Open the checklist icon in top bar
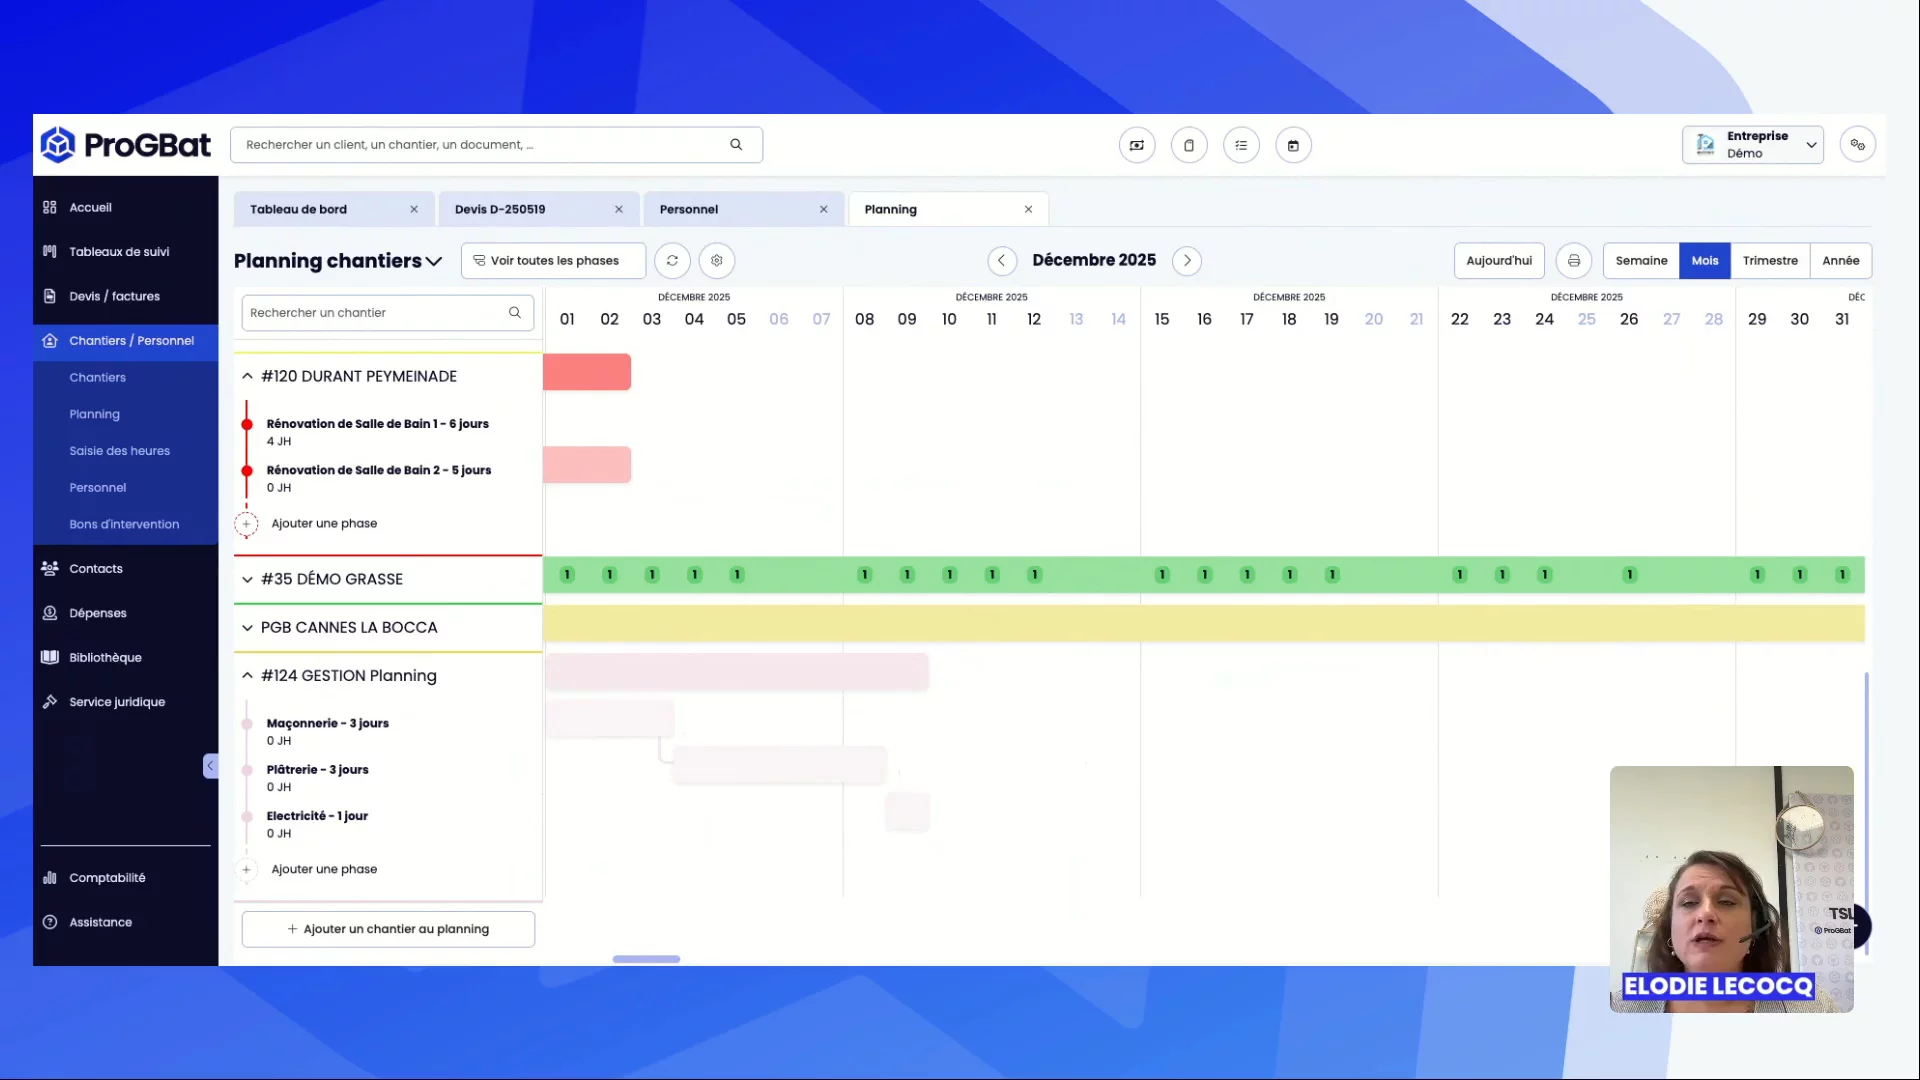The image size is (1920, 1080). [x=1241, y=146]
